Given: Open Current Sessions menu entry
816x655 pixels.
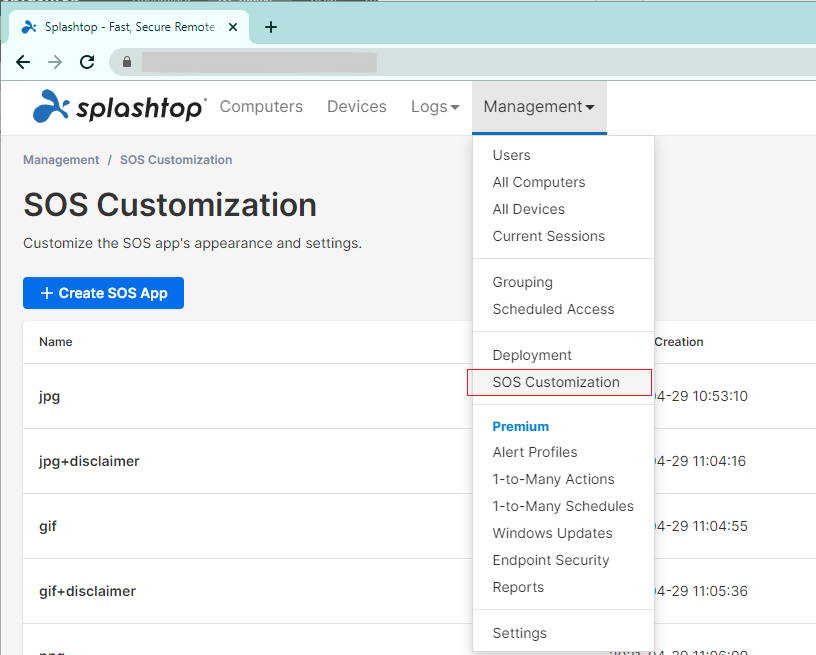Looking at the screenshot, I should click(549, 236).
